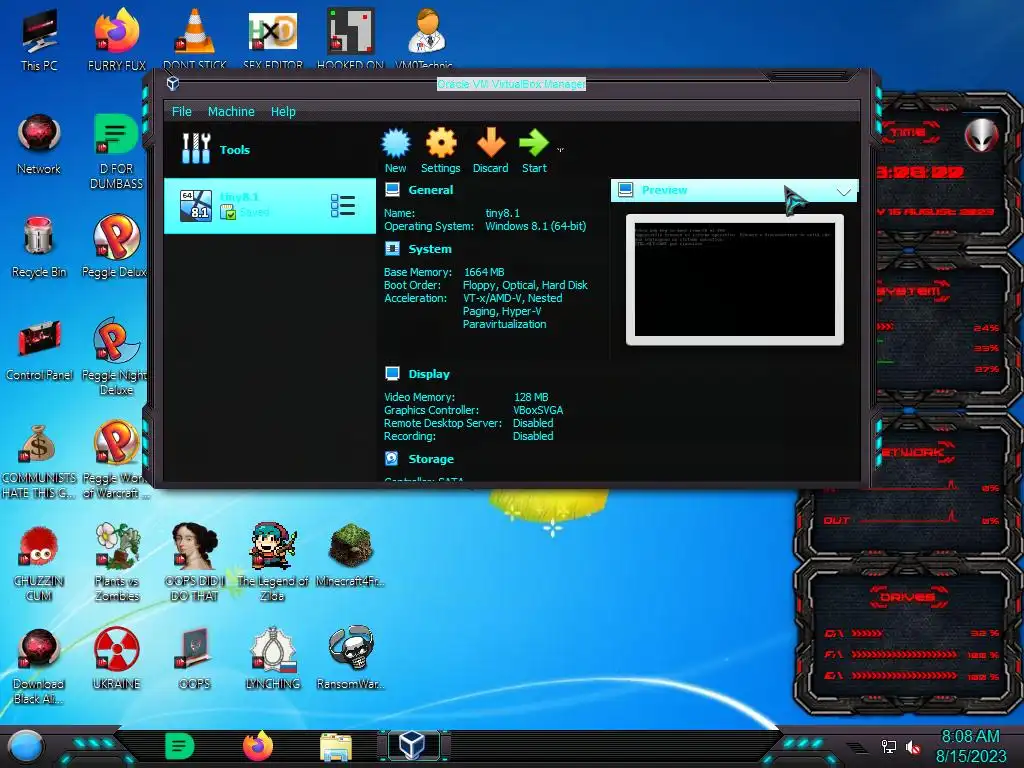Viewport: 1024px width, 768px height.
Task: Click the network tray icon
Action: point(888,746)
